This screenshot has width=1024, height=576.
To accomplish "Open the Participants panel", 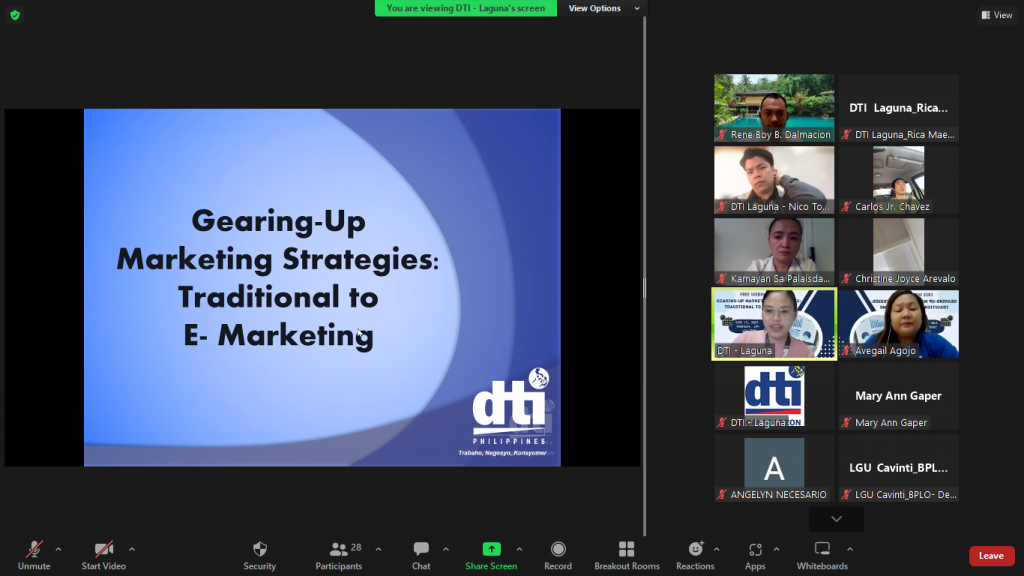I will click(x=338, y=554).
